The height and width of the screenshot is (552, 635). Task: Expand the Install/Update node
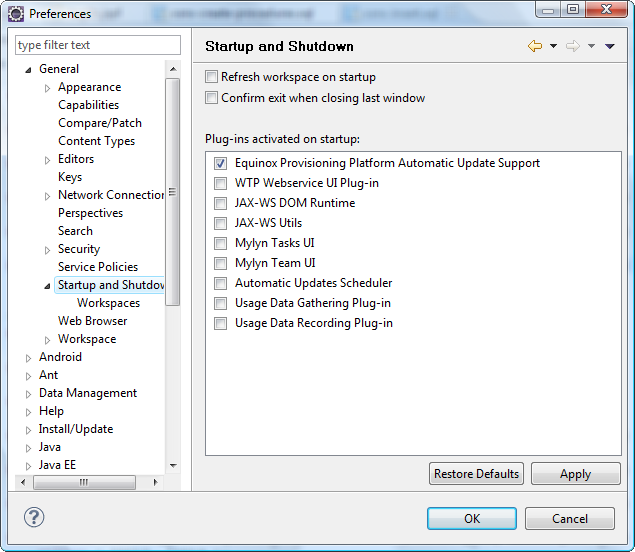(x=28, y=431)
